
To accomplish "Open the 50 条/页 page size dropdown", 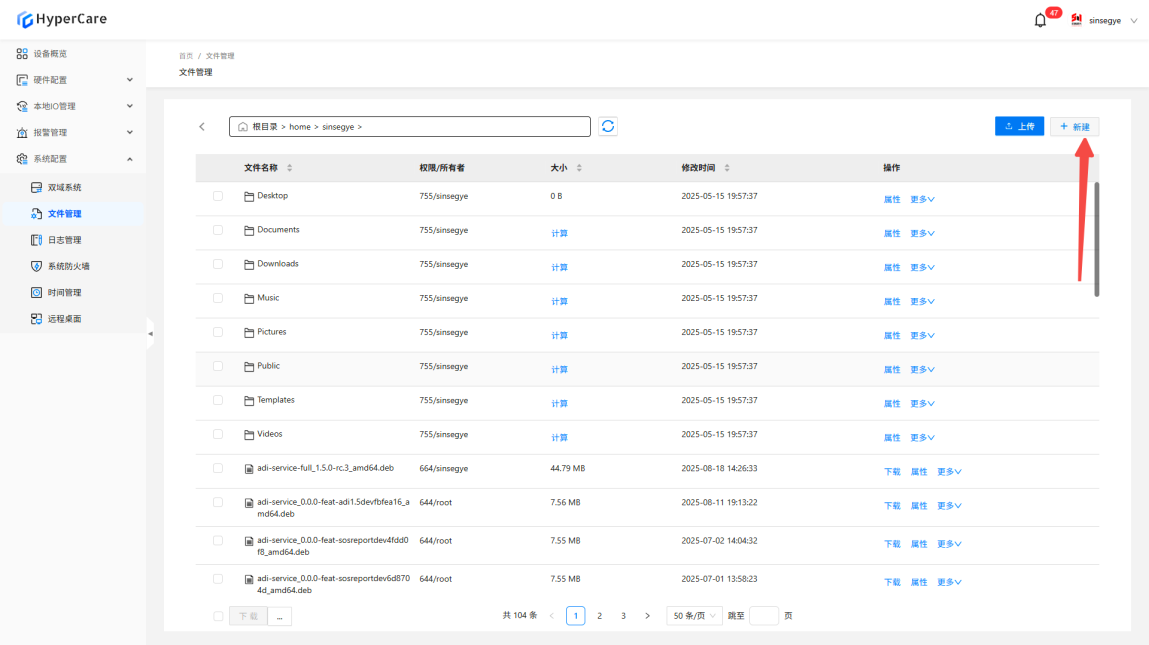I will (x=695, y=616).
